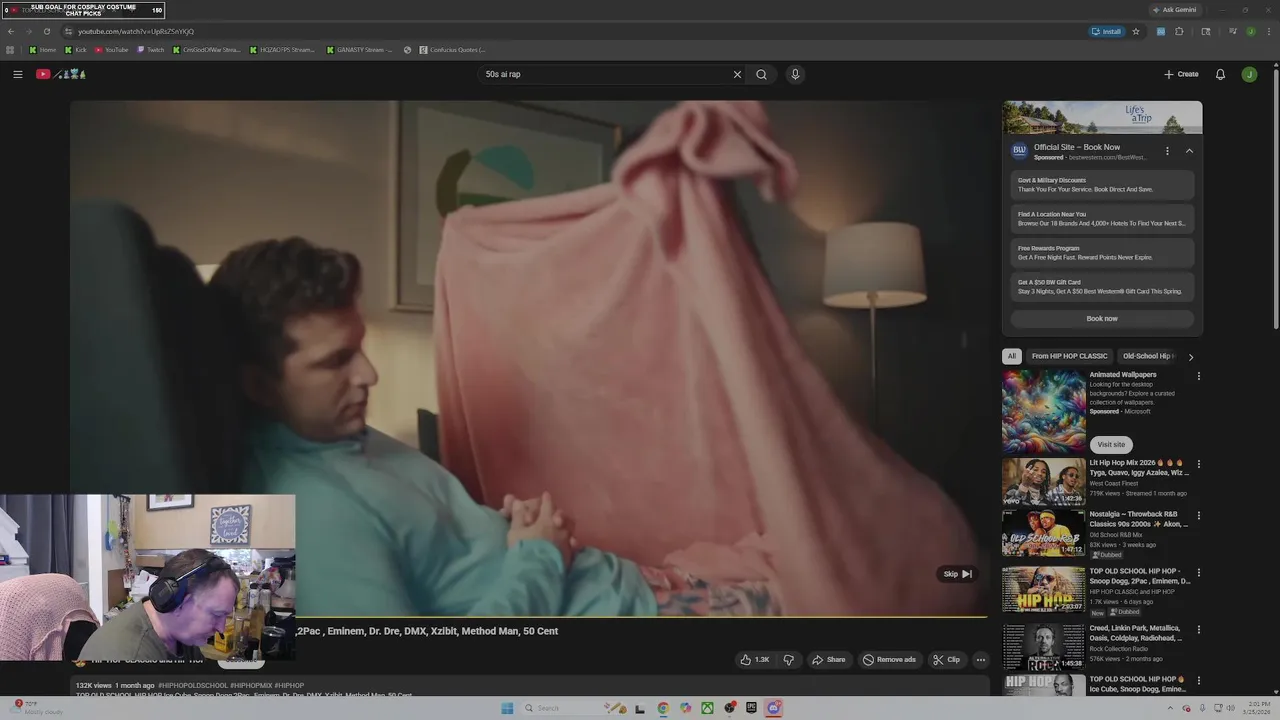Click #HIPHOPOLDSCHOOL hashtag in description
This screenshot has height=720, width=1280.
coord(192,686)
